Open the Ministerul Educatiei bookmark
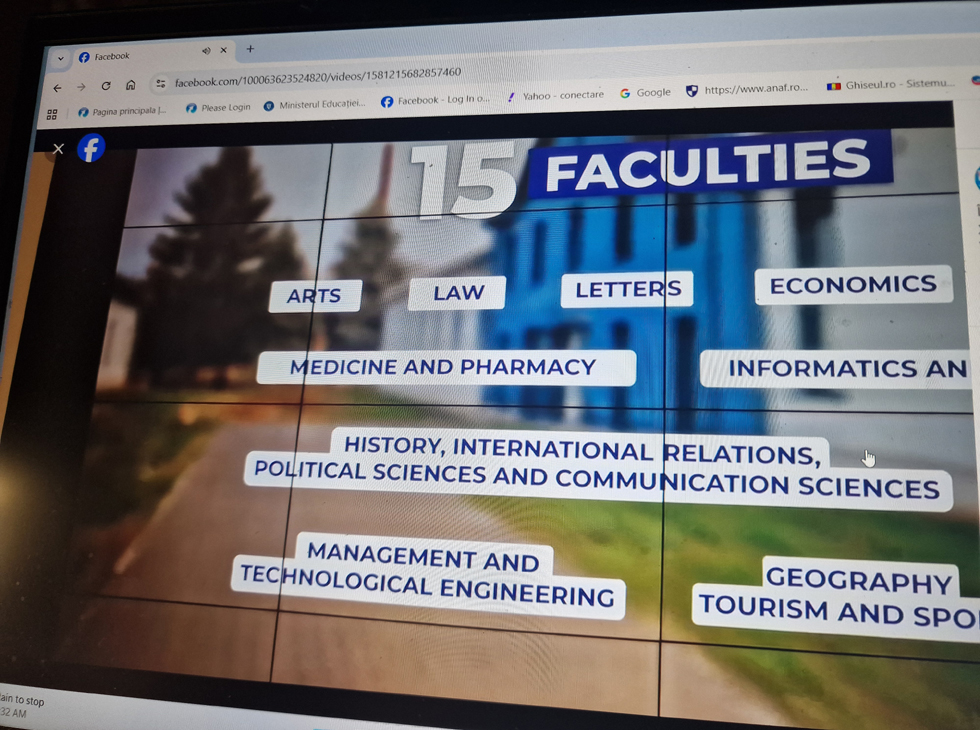Image resolution: width=980 pixels, height=730 pixels. pyautogui.click(x=314, y=104)
